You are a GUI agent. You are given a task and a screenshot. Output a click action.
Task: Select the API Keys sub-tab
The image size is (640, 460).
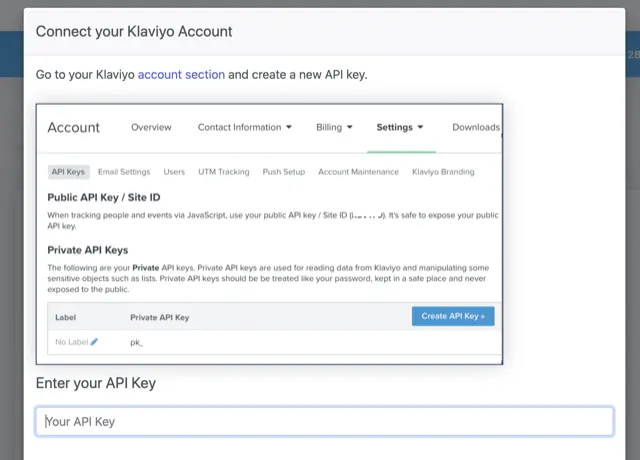(68, 172)
